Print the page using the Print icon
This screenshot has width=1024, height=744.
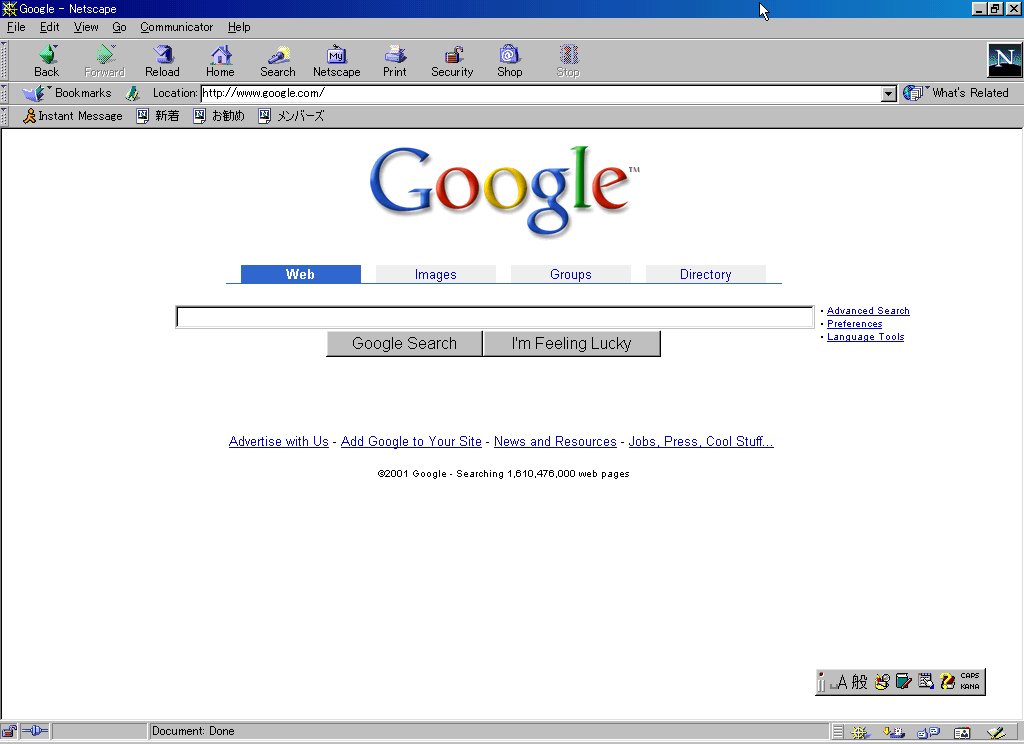click(x=394, y=61)
